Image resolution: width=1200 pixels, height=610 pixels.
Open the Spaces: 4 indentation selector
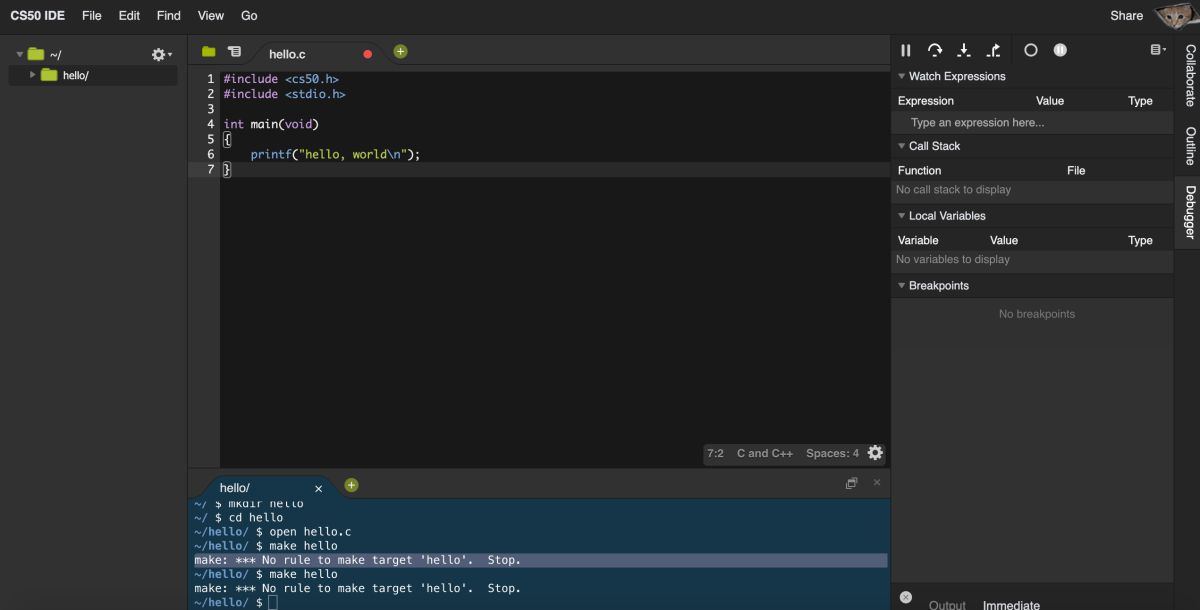(x=832, y=453)
